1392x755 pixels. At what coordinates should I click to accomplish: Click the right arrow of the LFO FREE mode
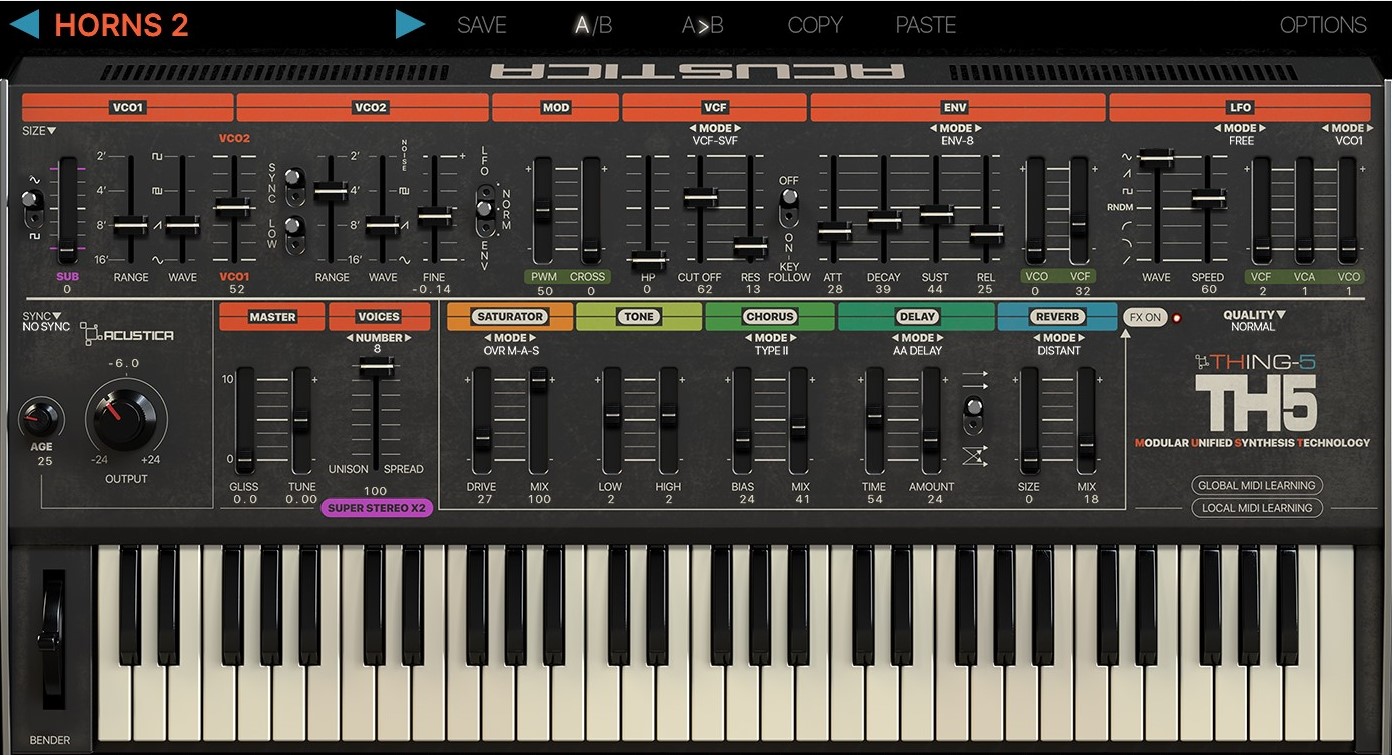1263,128
